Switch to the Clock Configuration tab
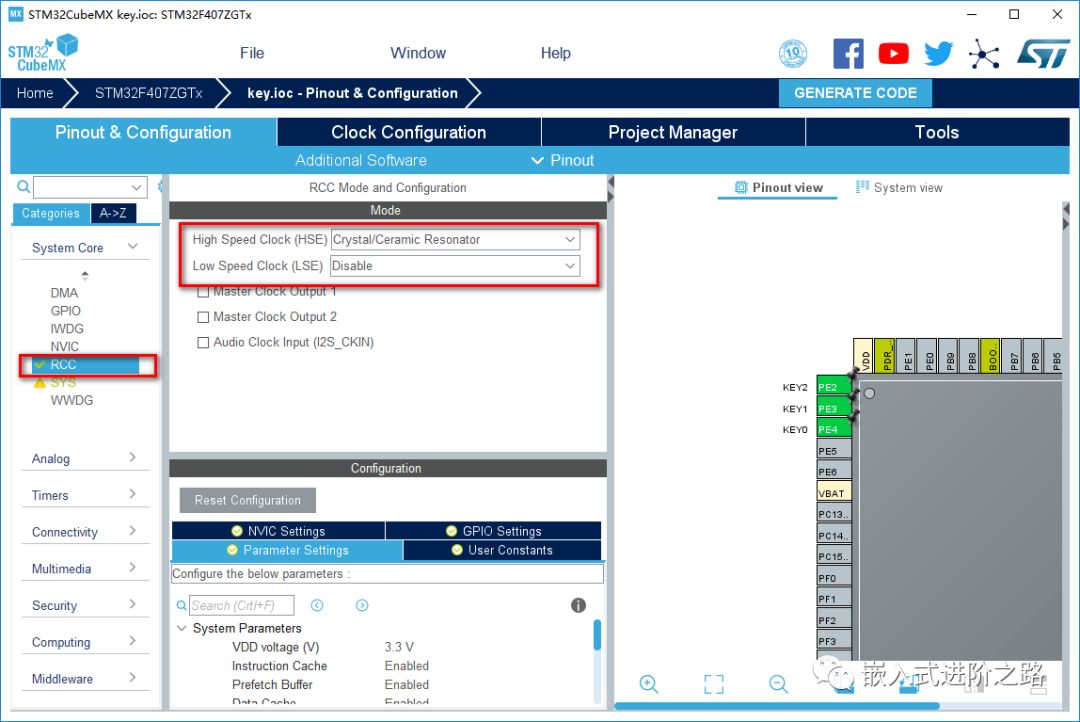The width and height of the screenshot is (1080, 722). point(409,132)
